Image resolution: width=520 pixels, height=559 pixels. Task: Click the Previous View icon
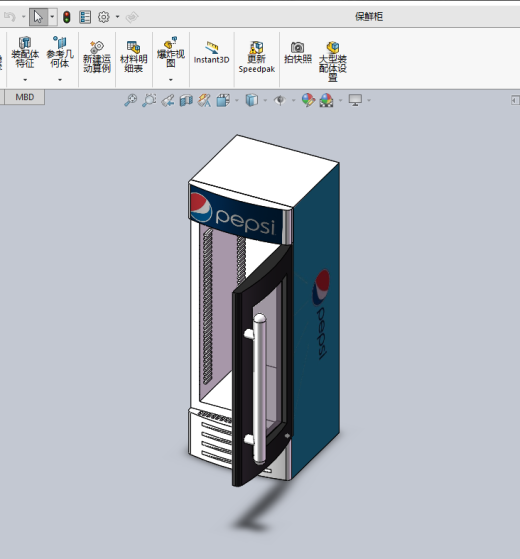pyautogui.click(x=168, y=101)
